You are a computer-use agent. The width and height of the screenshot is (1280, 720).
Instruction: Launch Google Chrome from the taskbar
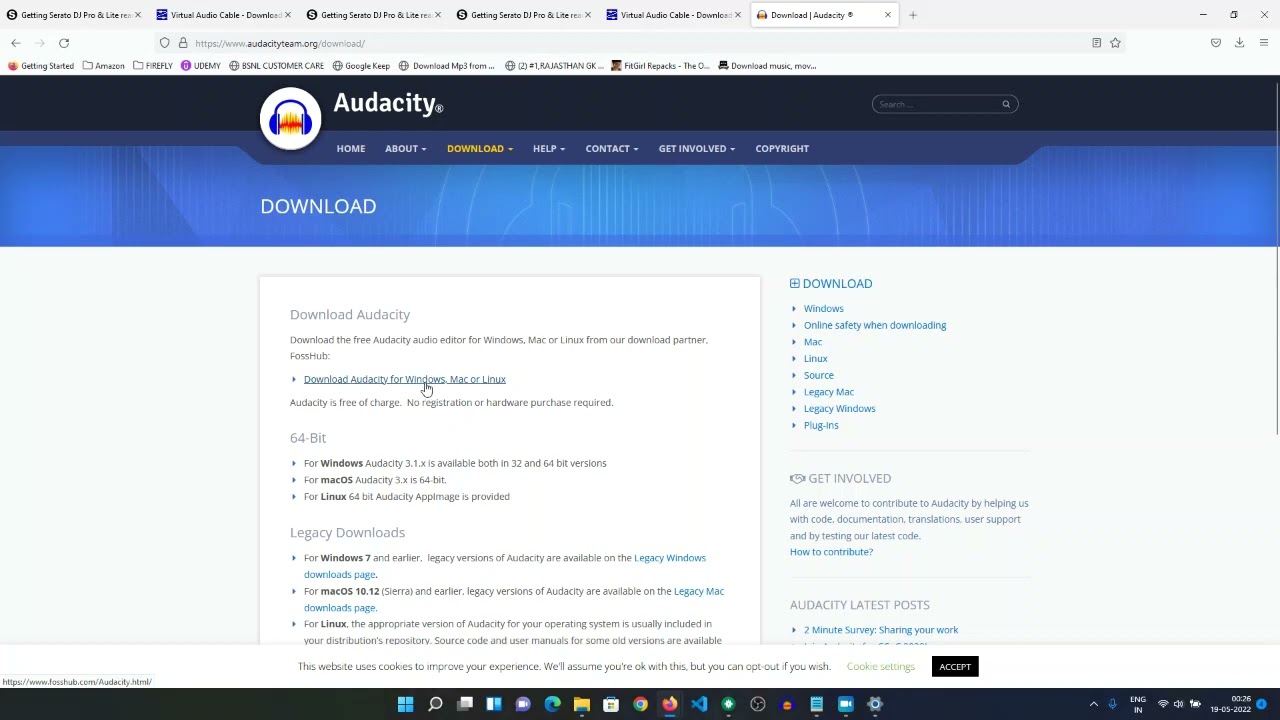(640, 704)
